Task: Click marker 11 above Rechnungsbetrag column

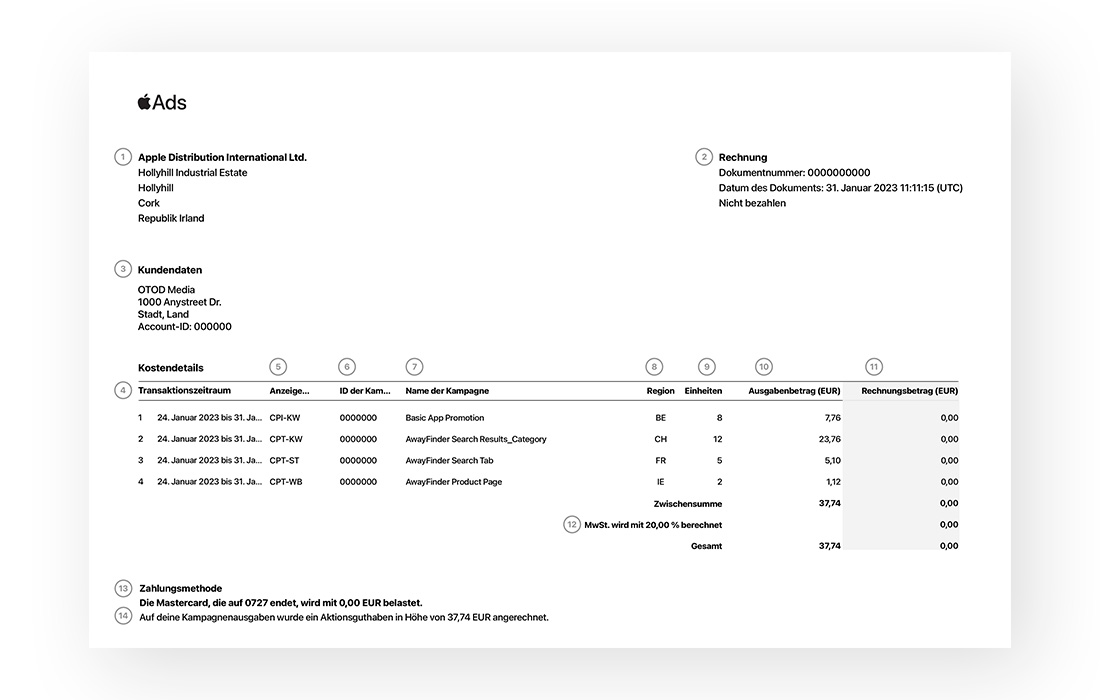Action: click(874, 367)
